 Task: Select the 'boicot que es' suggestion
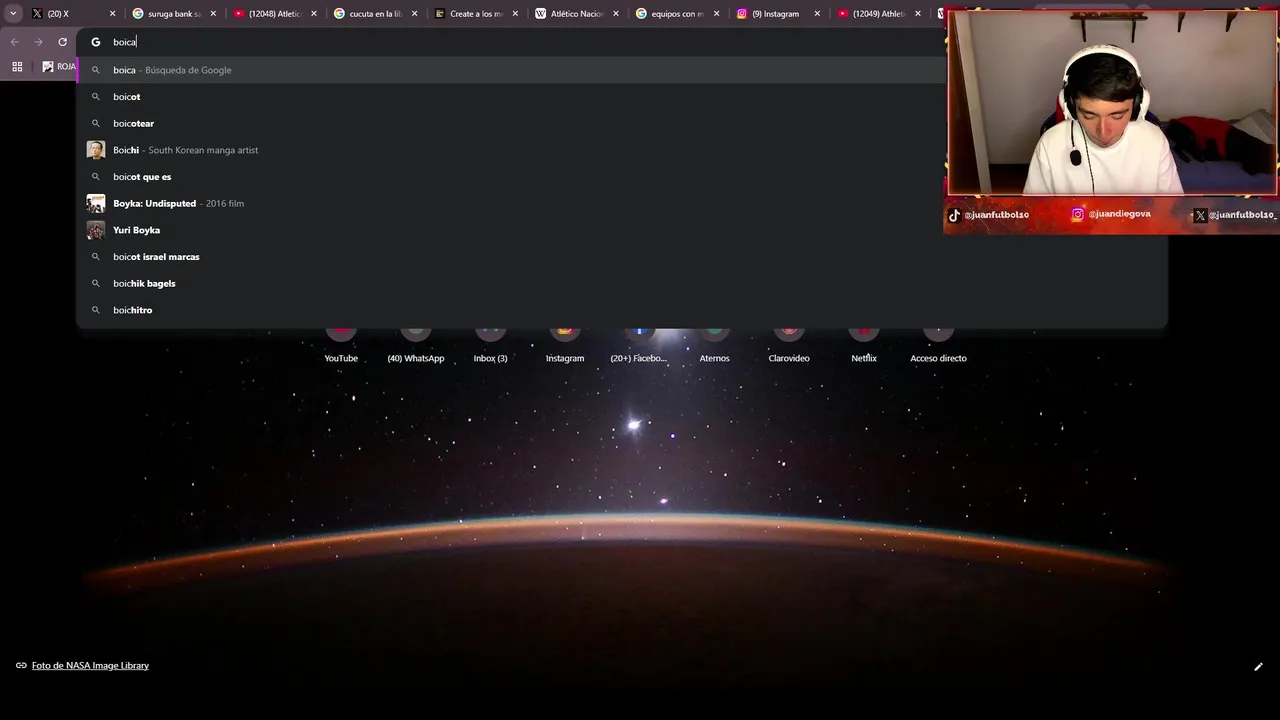622,177
